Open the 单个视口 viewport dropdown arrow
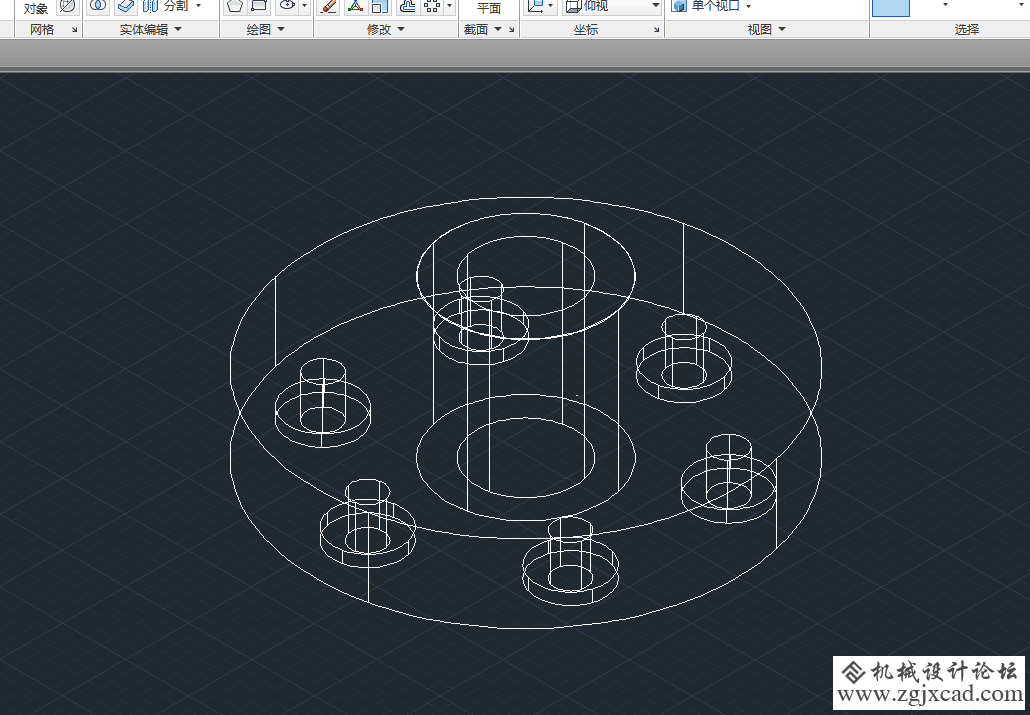1030x715 pixels. tap(748, 6)
